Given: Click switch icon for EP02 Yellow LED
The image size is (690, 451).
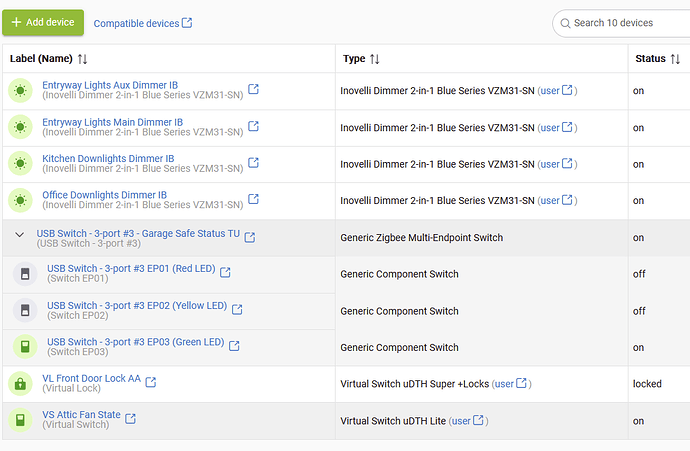Looking at the screenshot, I should [x=25, y=311].
